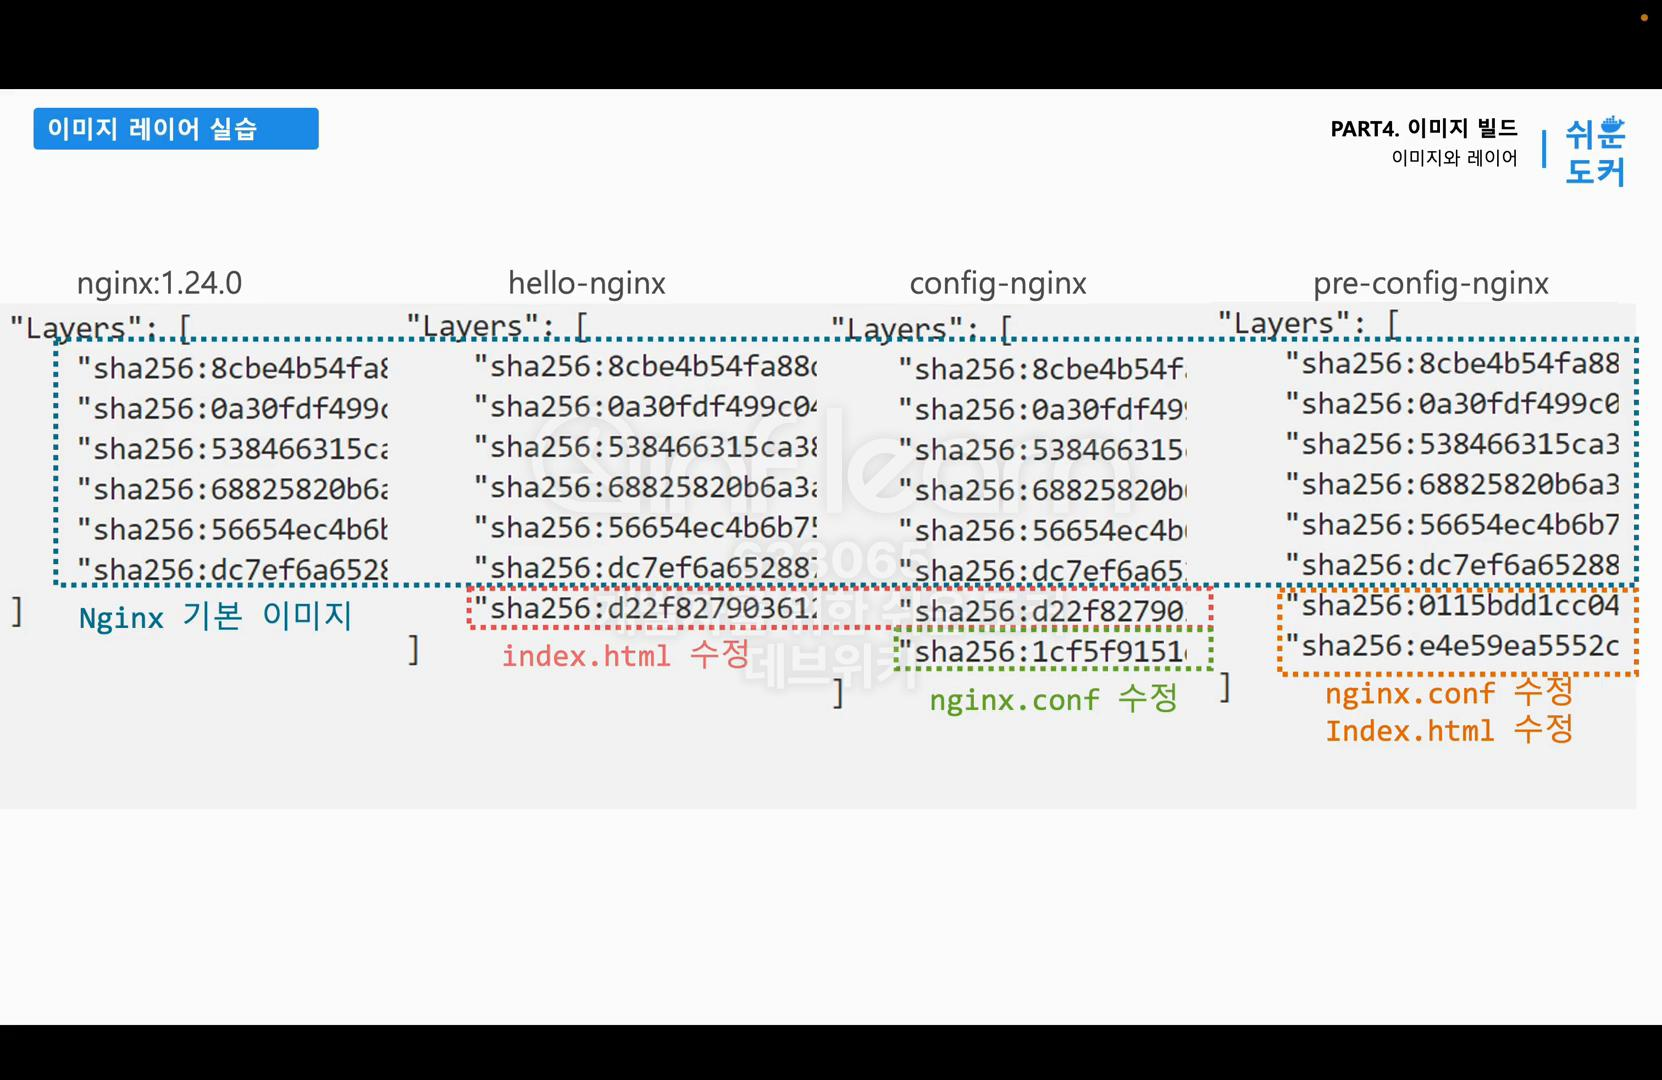Click sha256:8cbe4b54fa88 in pre-config-nginx column
This screenshot has height=1080, width=1662.
pyautogui.click(x=1453, y=364)
